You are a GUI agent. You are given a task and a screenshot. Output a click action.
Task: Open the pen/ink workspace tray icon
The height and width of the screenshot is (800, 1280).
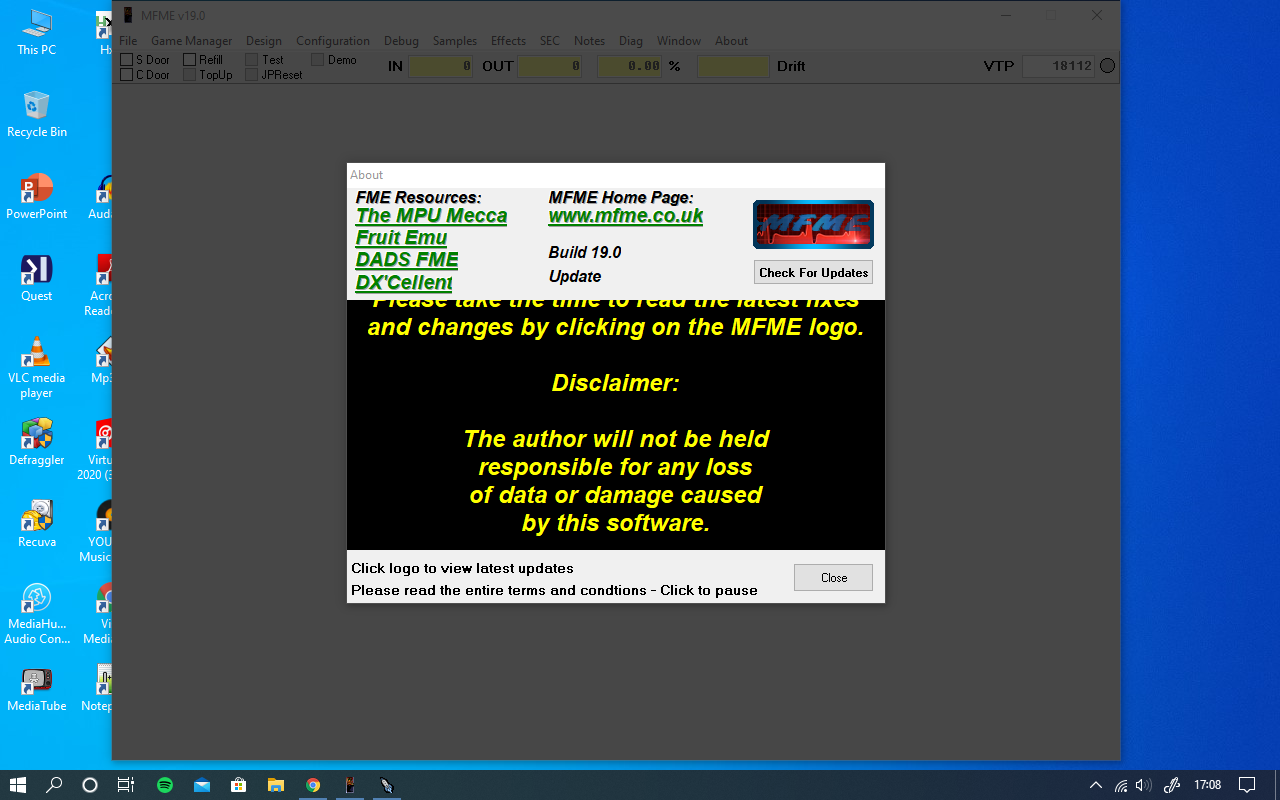[x=1172, y=785]
